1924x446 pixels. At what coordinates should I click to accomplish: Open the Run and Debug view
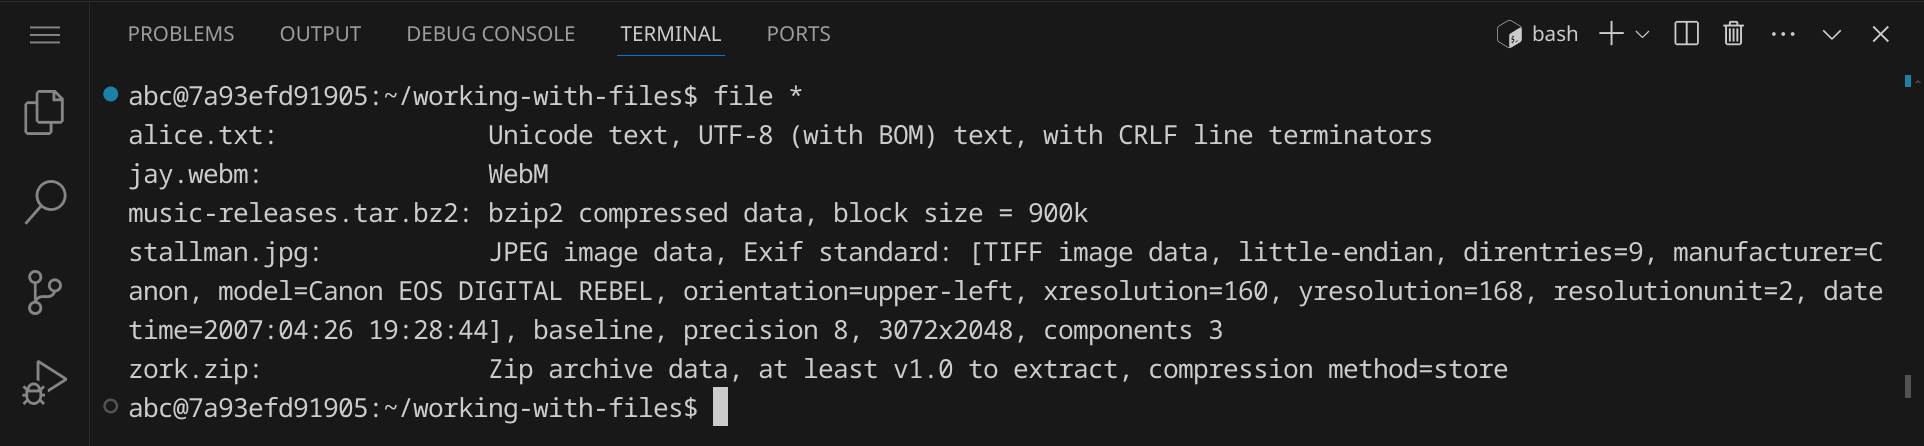[45, 383]
